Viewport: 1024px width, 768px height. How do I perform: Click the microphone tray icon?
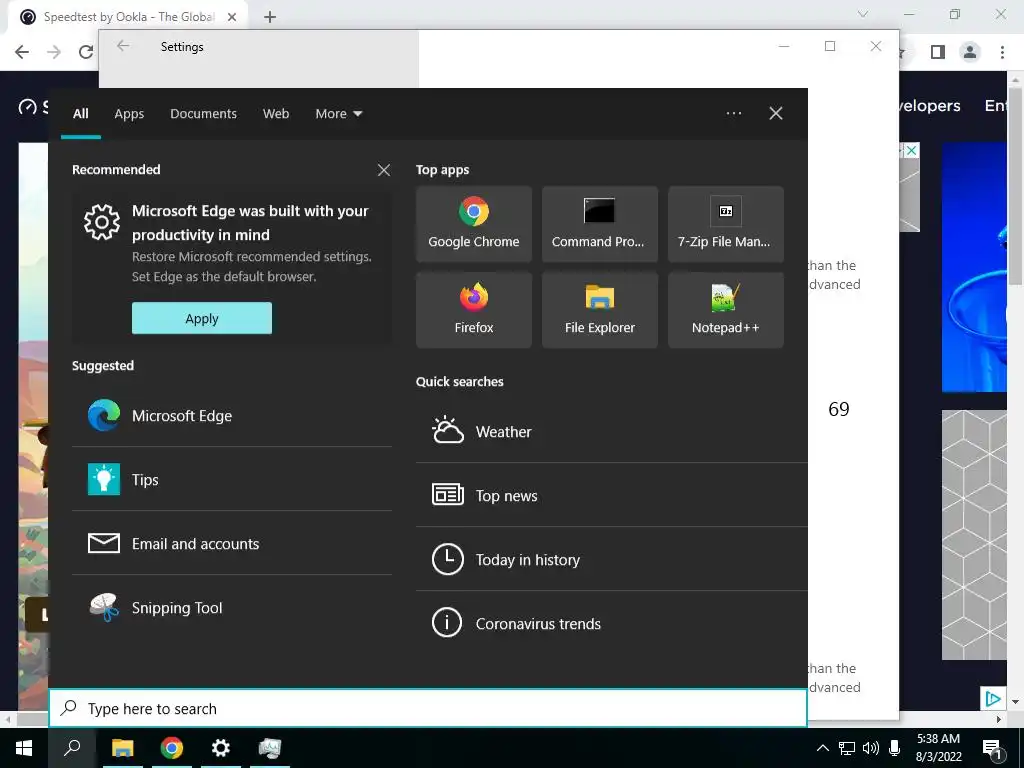895,748
